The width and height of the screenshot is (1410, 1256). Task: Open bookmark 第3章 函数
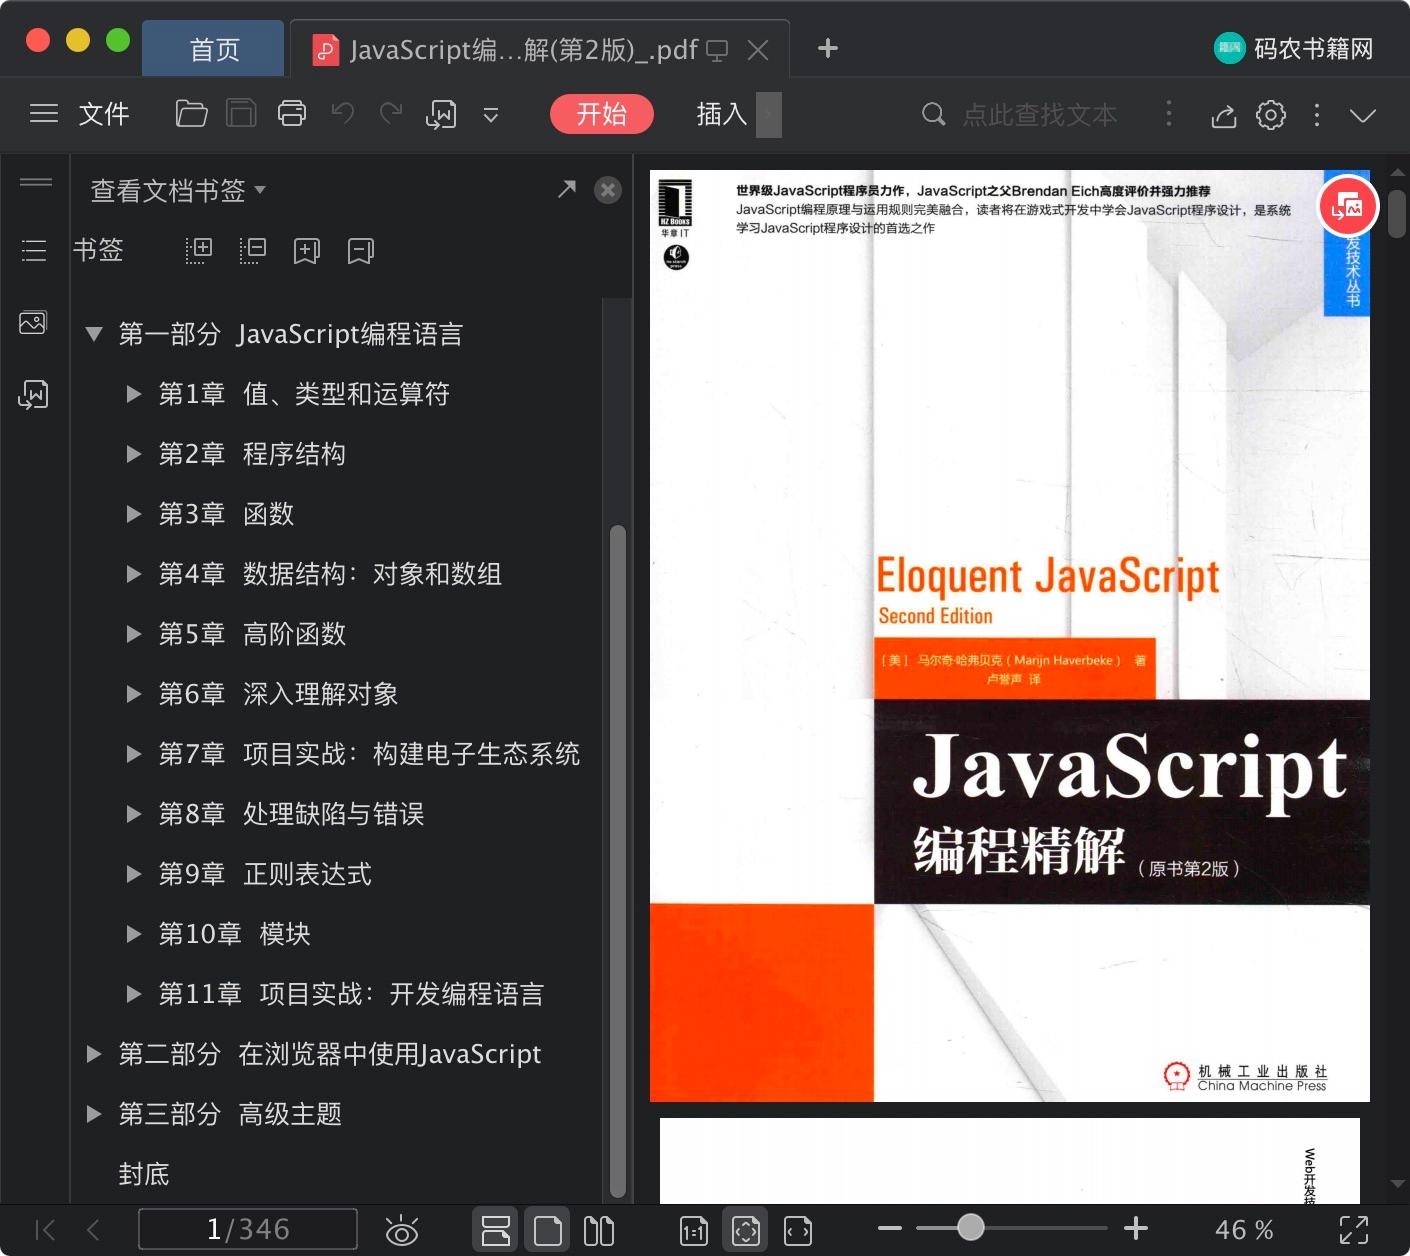pyautogui.click(x=226, y=514)
